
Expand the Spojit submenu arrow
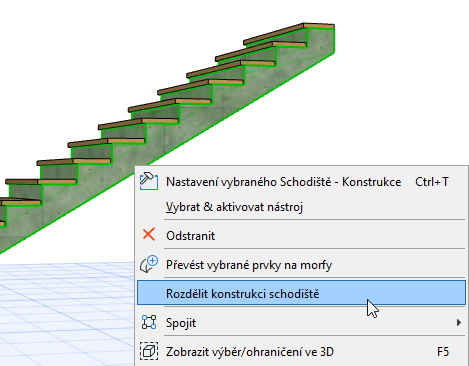tap(459, 323)
